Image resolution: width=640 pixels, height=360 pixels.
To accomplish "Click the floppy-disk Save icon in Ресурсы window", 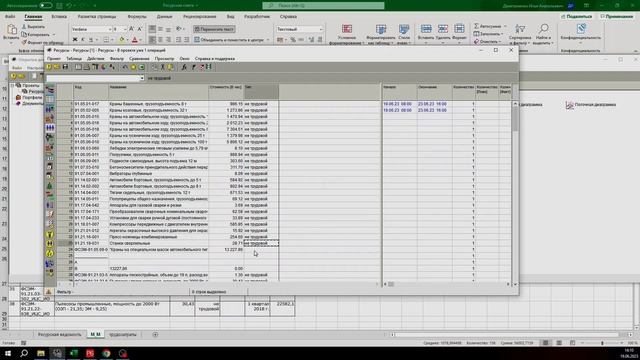I will 65,67.
